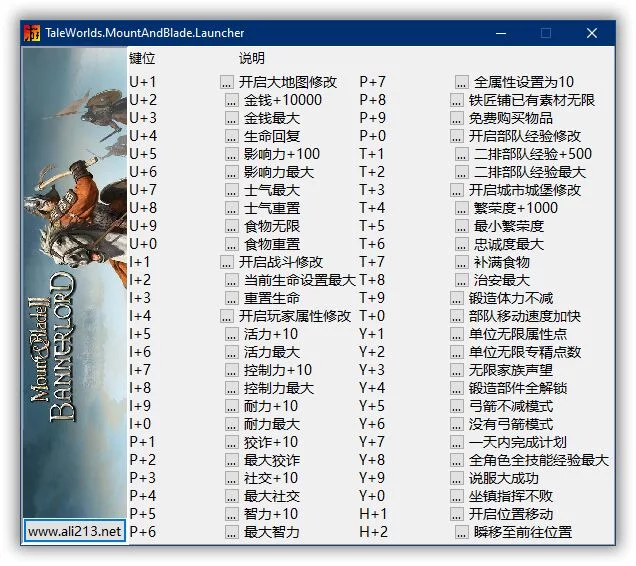Toggle the 士气重置 checkbox

coord(232,208)
